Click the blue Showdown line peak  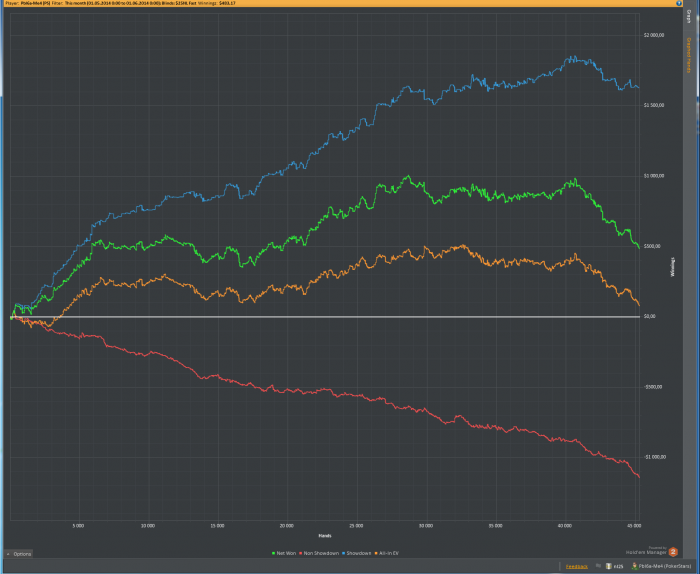pyautogui.click(x=573, y=58)
